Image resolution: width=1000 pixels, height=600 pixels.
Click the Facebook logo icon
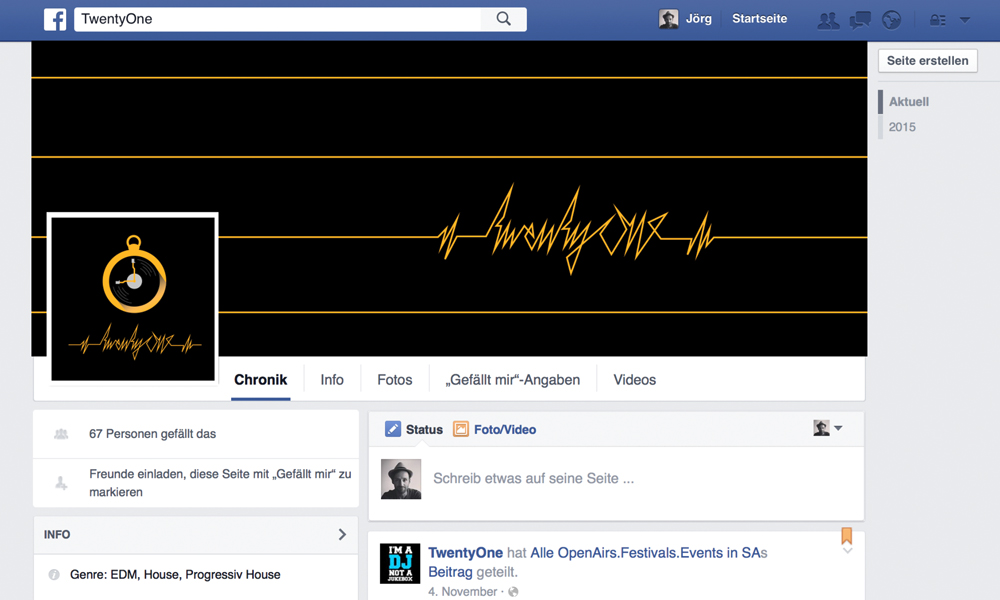click(55, 19)
